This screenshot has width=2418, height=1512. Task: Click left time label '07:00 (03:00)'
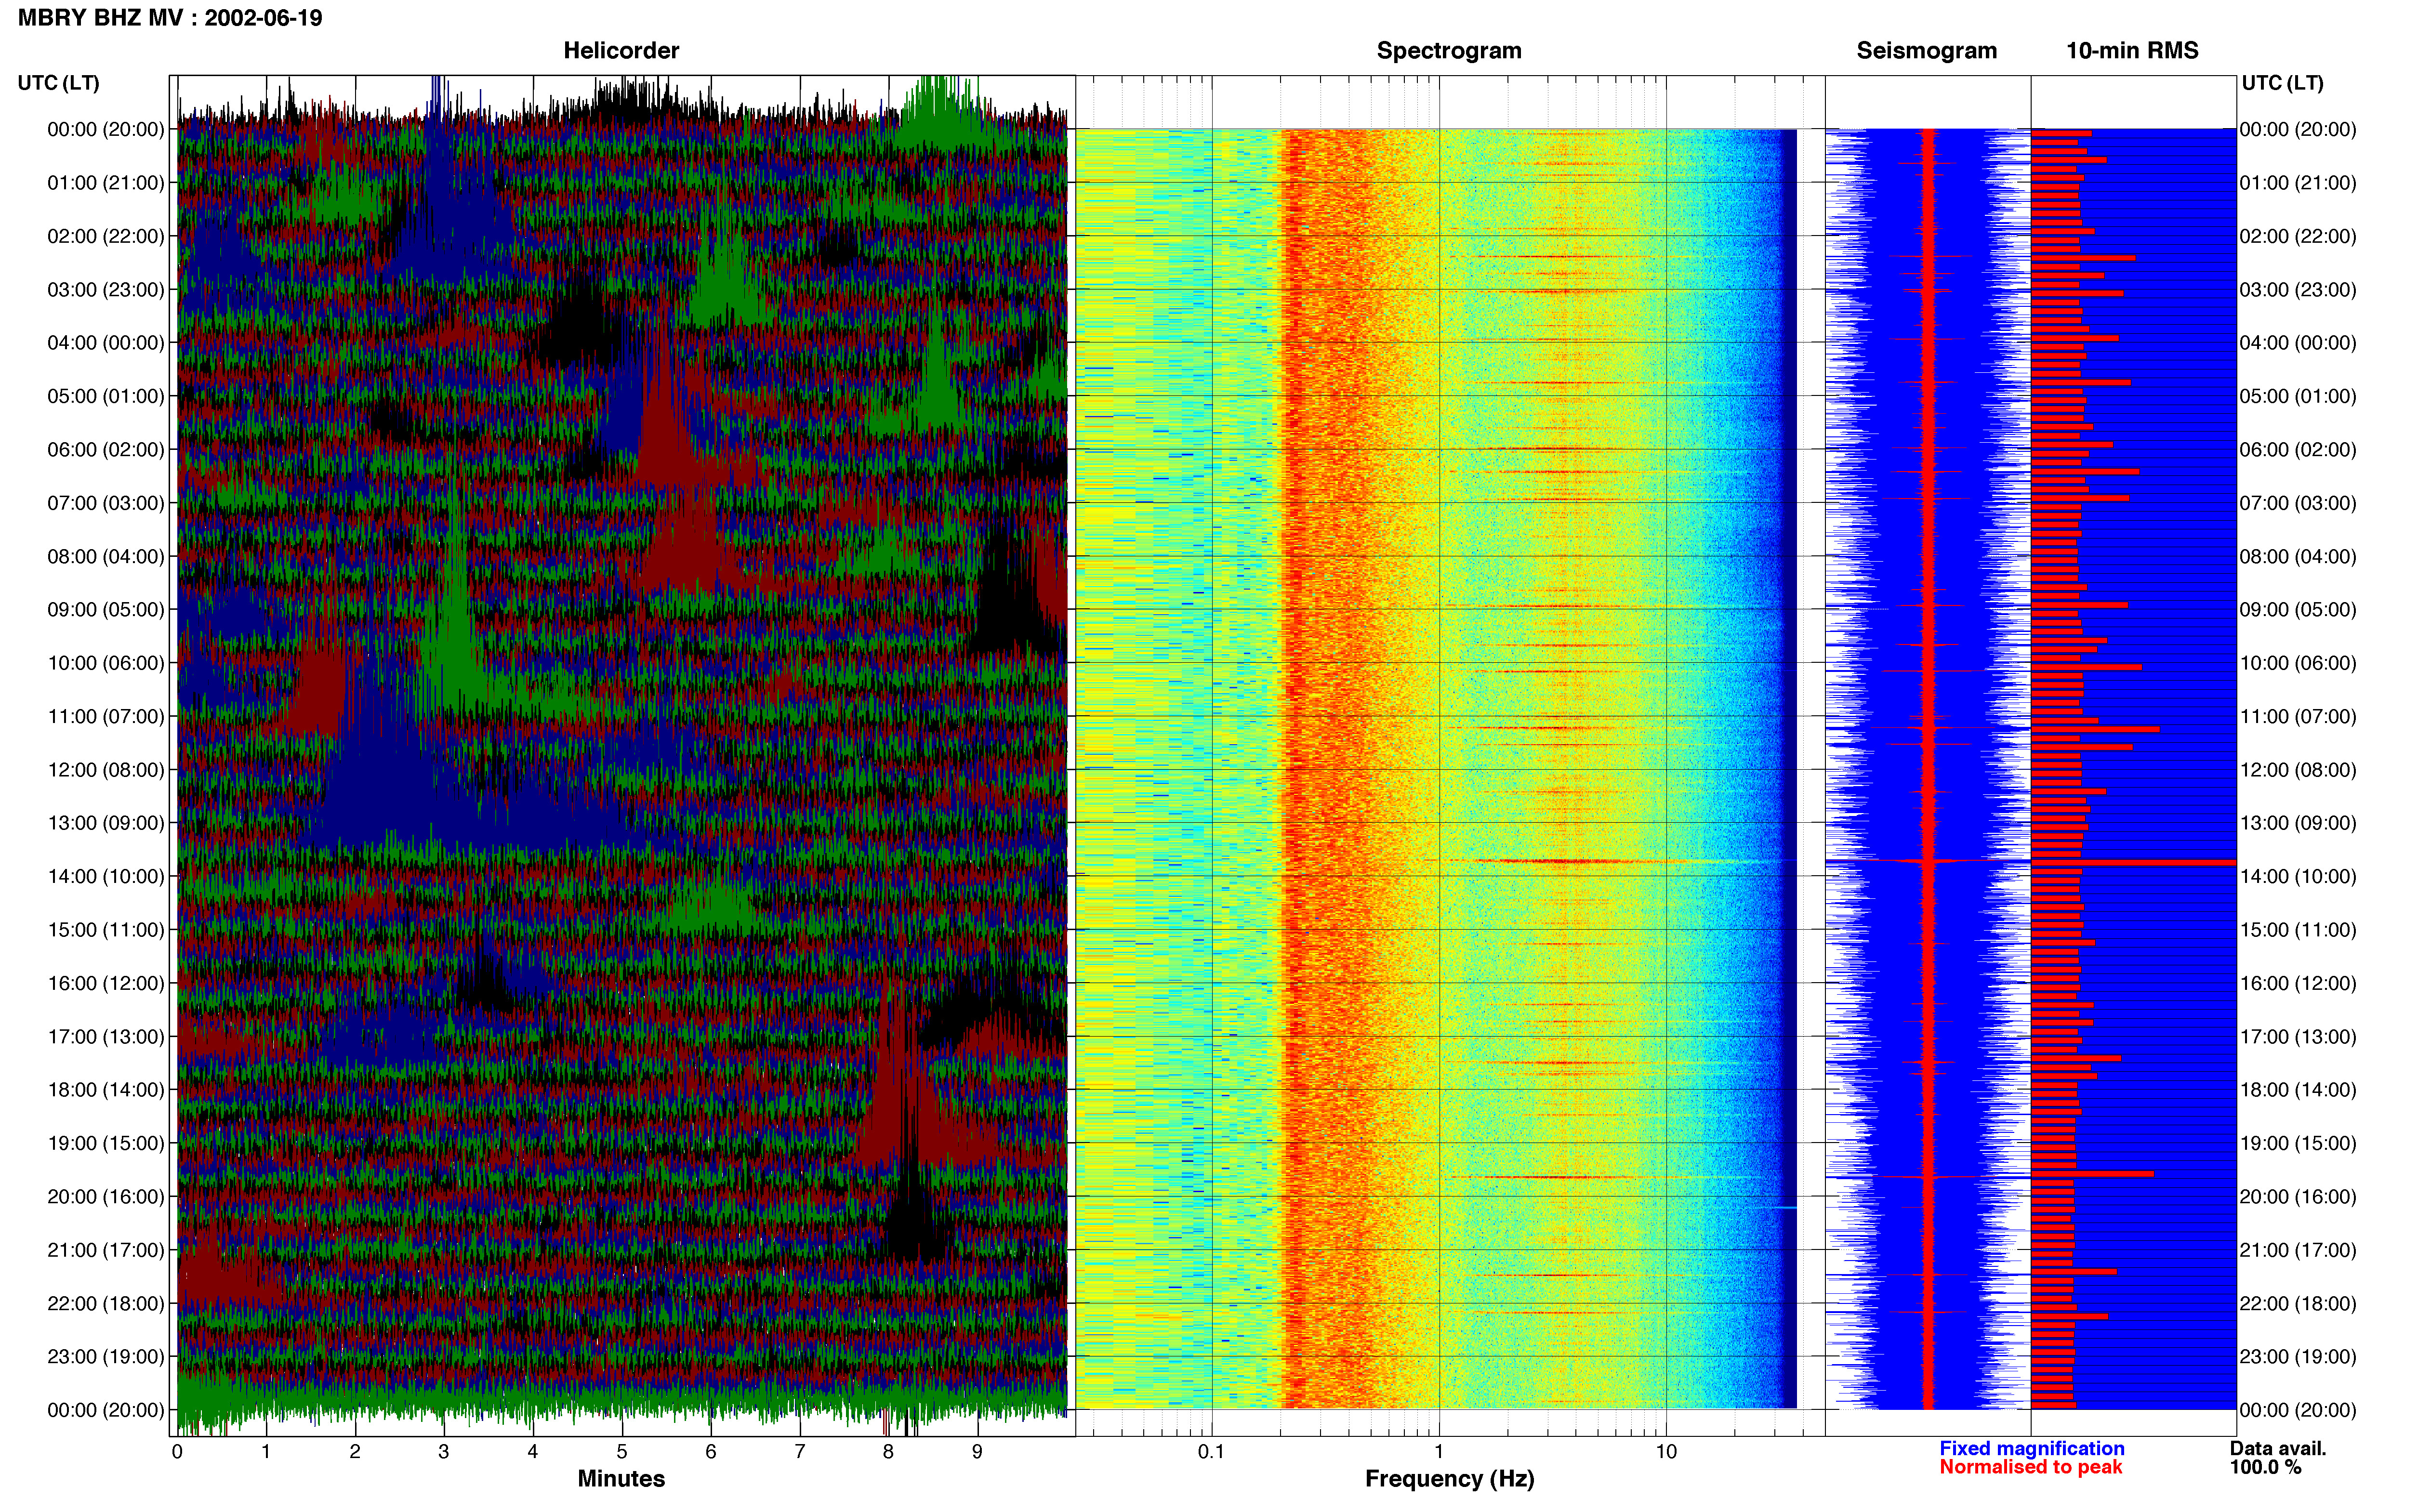pos(106,503)
